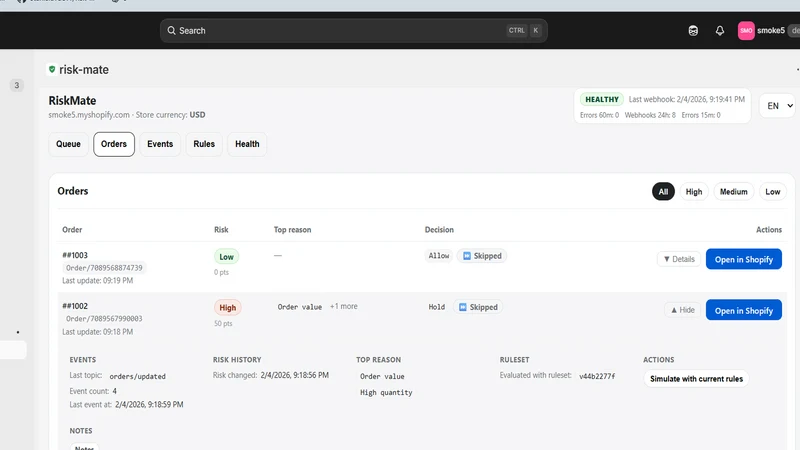Click ruleset version v44b2277f

click(x=597, y=376)
